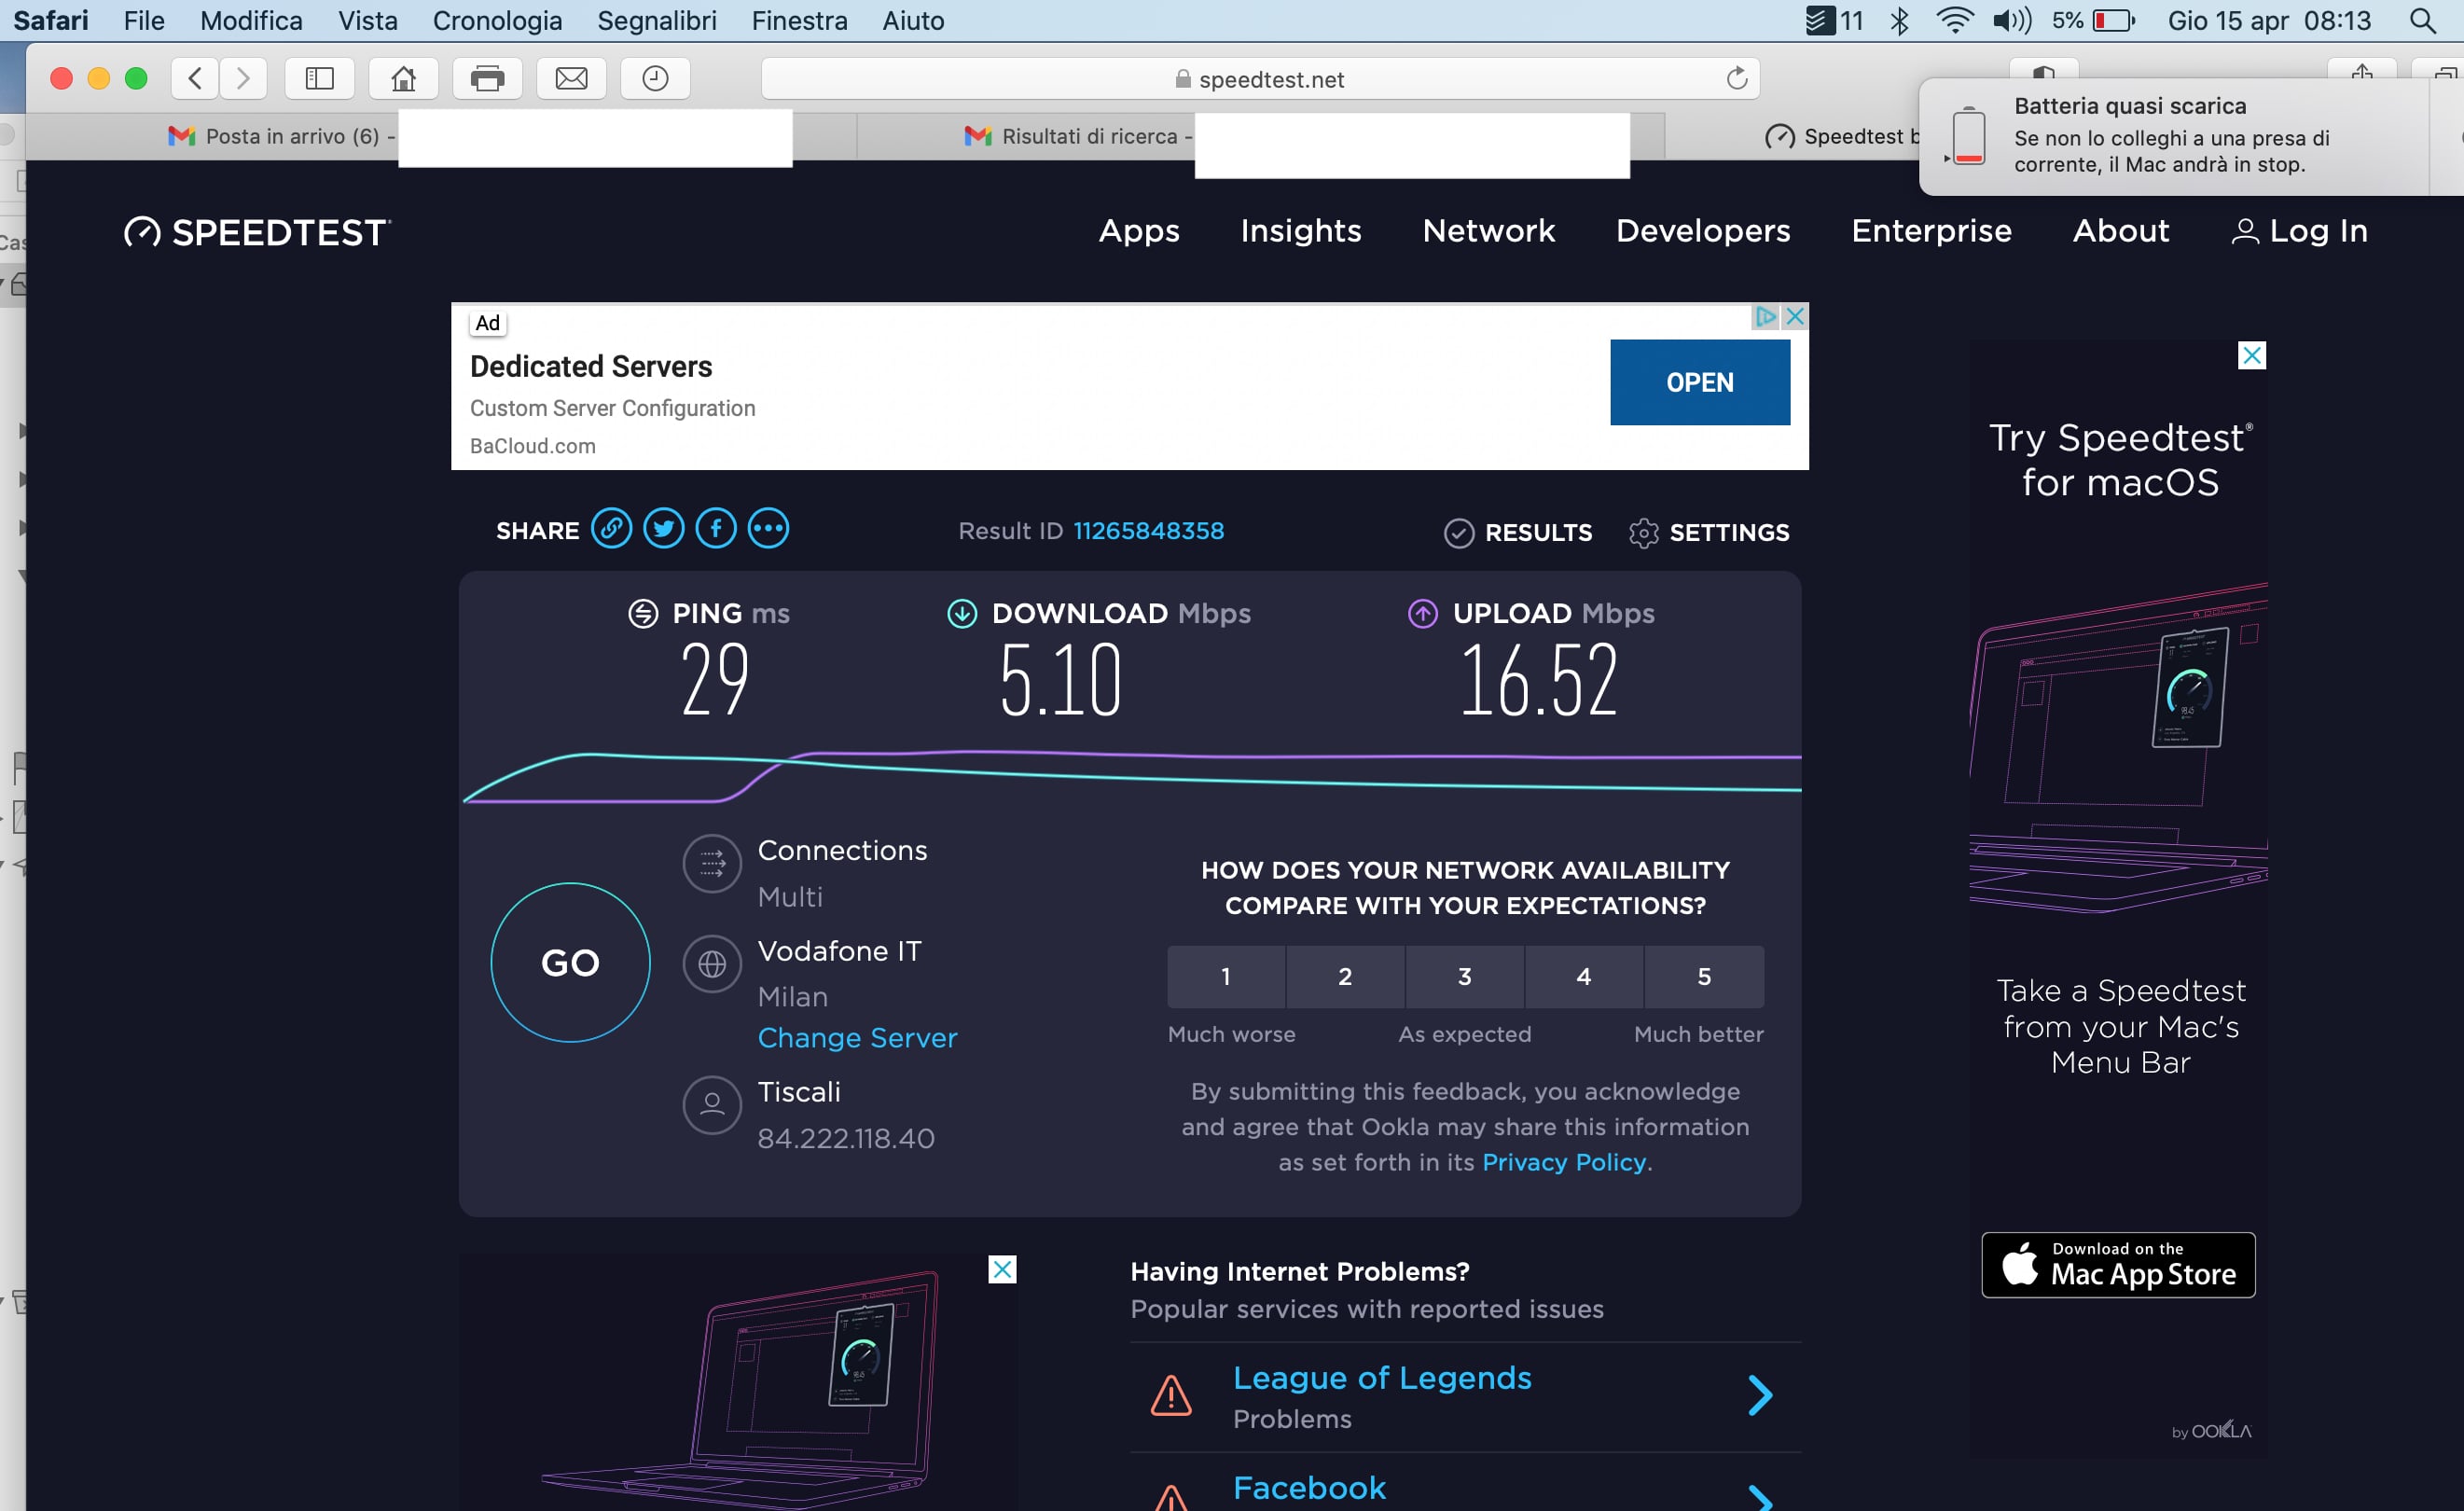
Task: Click Log In
Action: tap(2300, 231)
